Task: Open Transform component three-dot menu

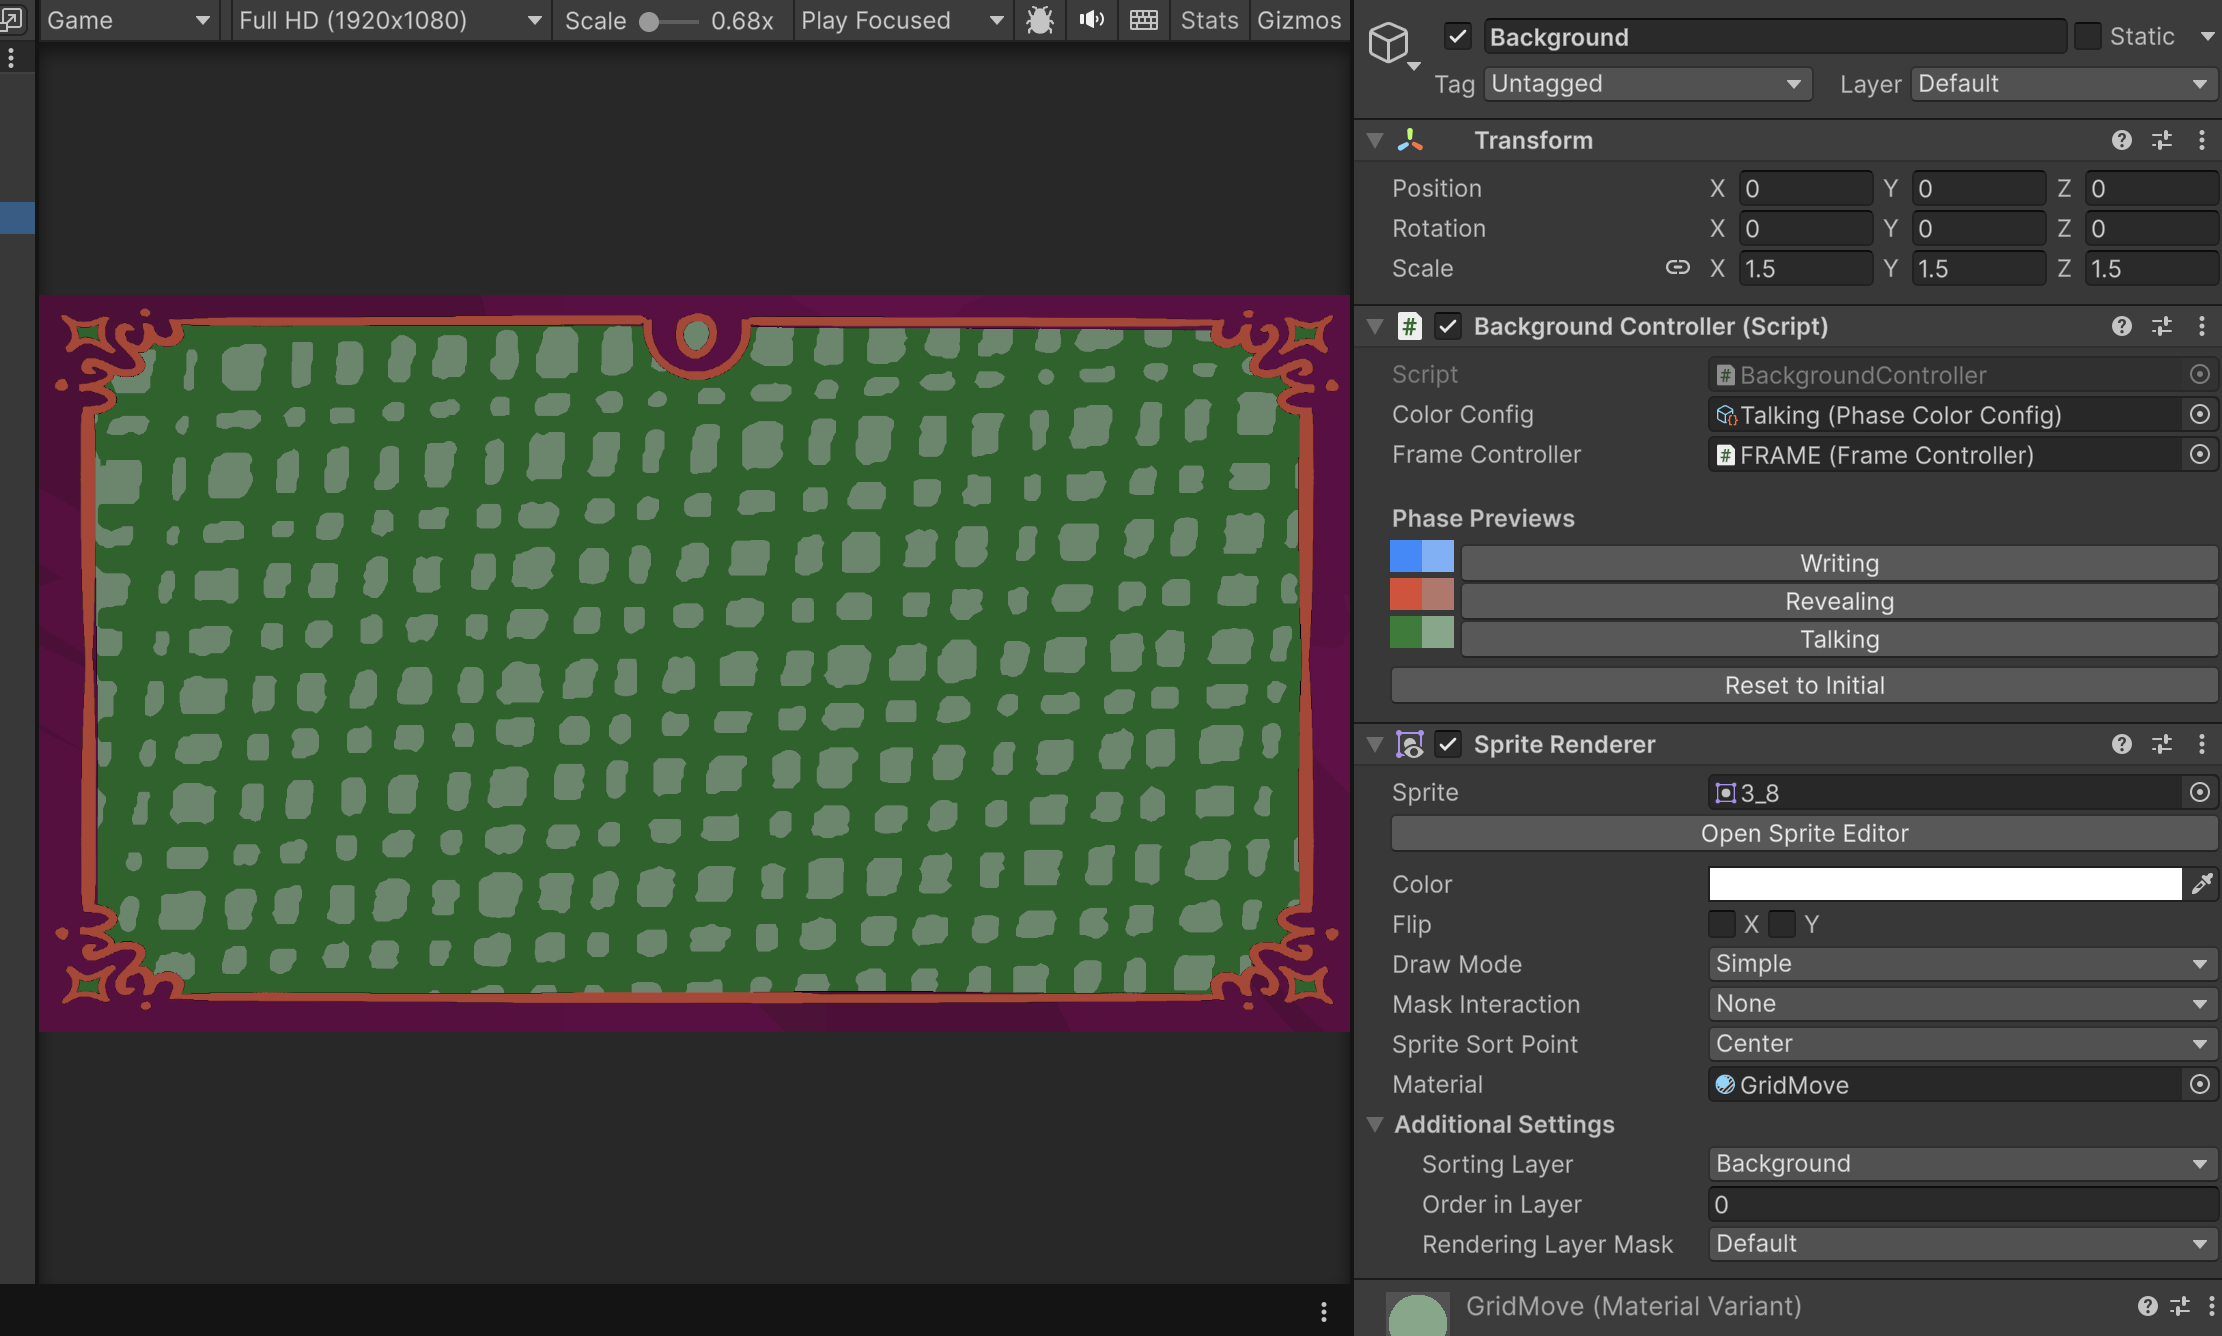Action: pos(2201,140)
